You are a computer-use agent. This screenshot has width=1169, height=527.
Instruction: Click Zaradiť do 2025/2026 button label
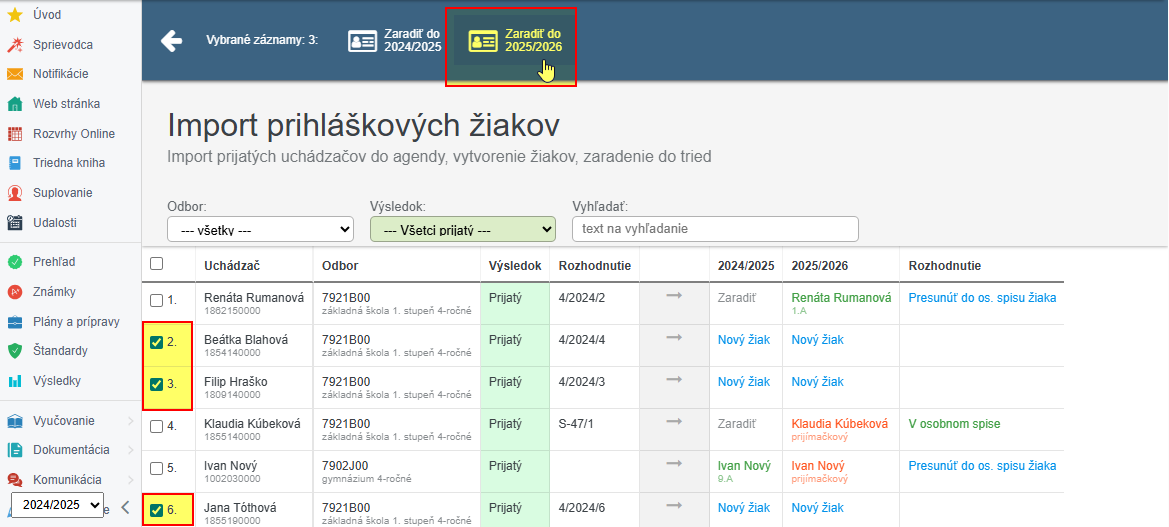[533, 40]
